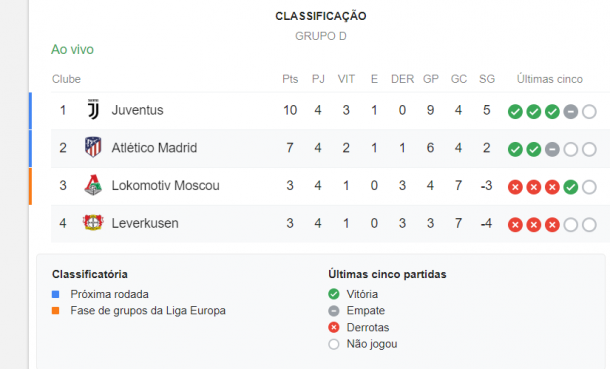Click the blue Próxima rodada swatch

coord(56,294)
